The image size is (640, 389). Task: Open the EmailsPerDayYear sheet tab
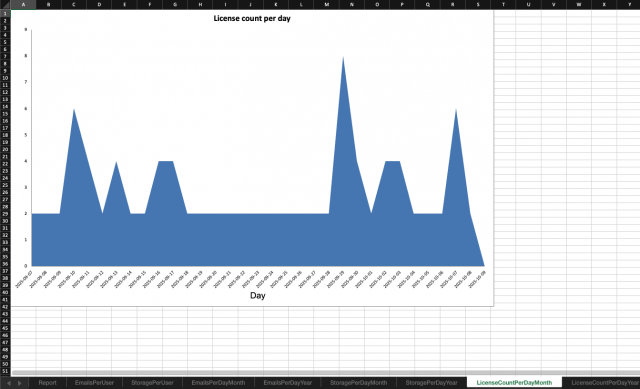click(x=288, y=383)
